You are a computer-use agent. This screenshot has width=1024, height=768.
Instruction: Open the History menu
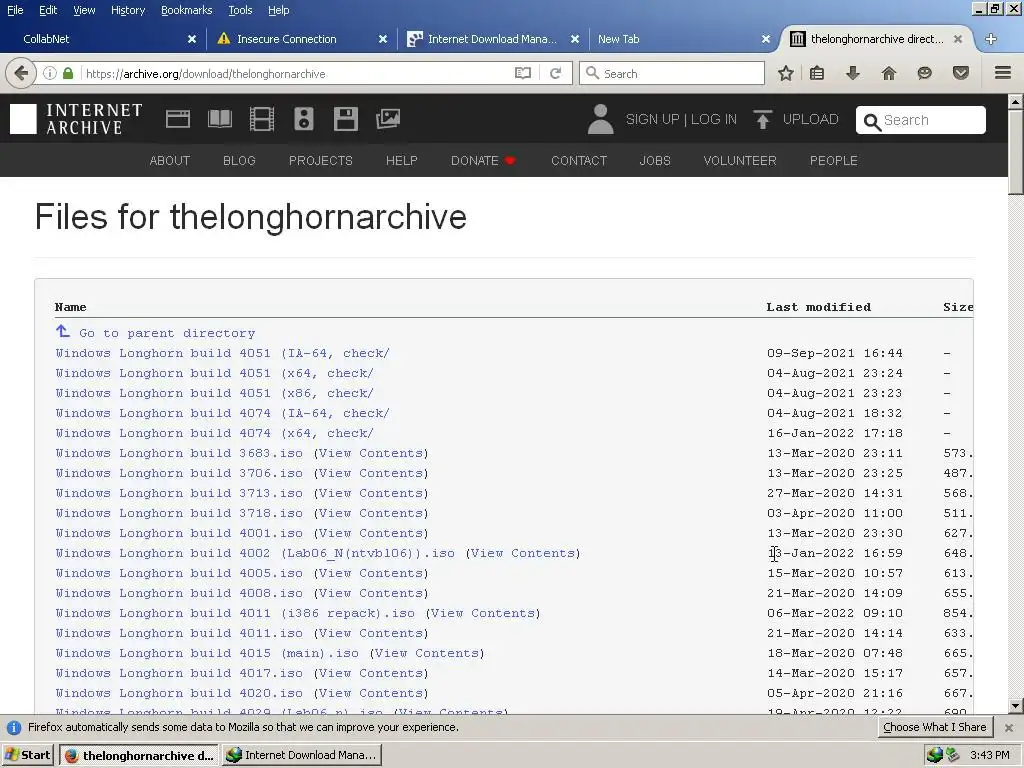pos(128,10)
